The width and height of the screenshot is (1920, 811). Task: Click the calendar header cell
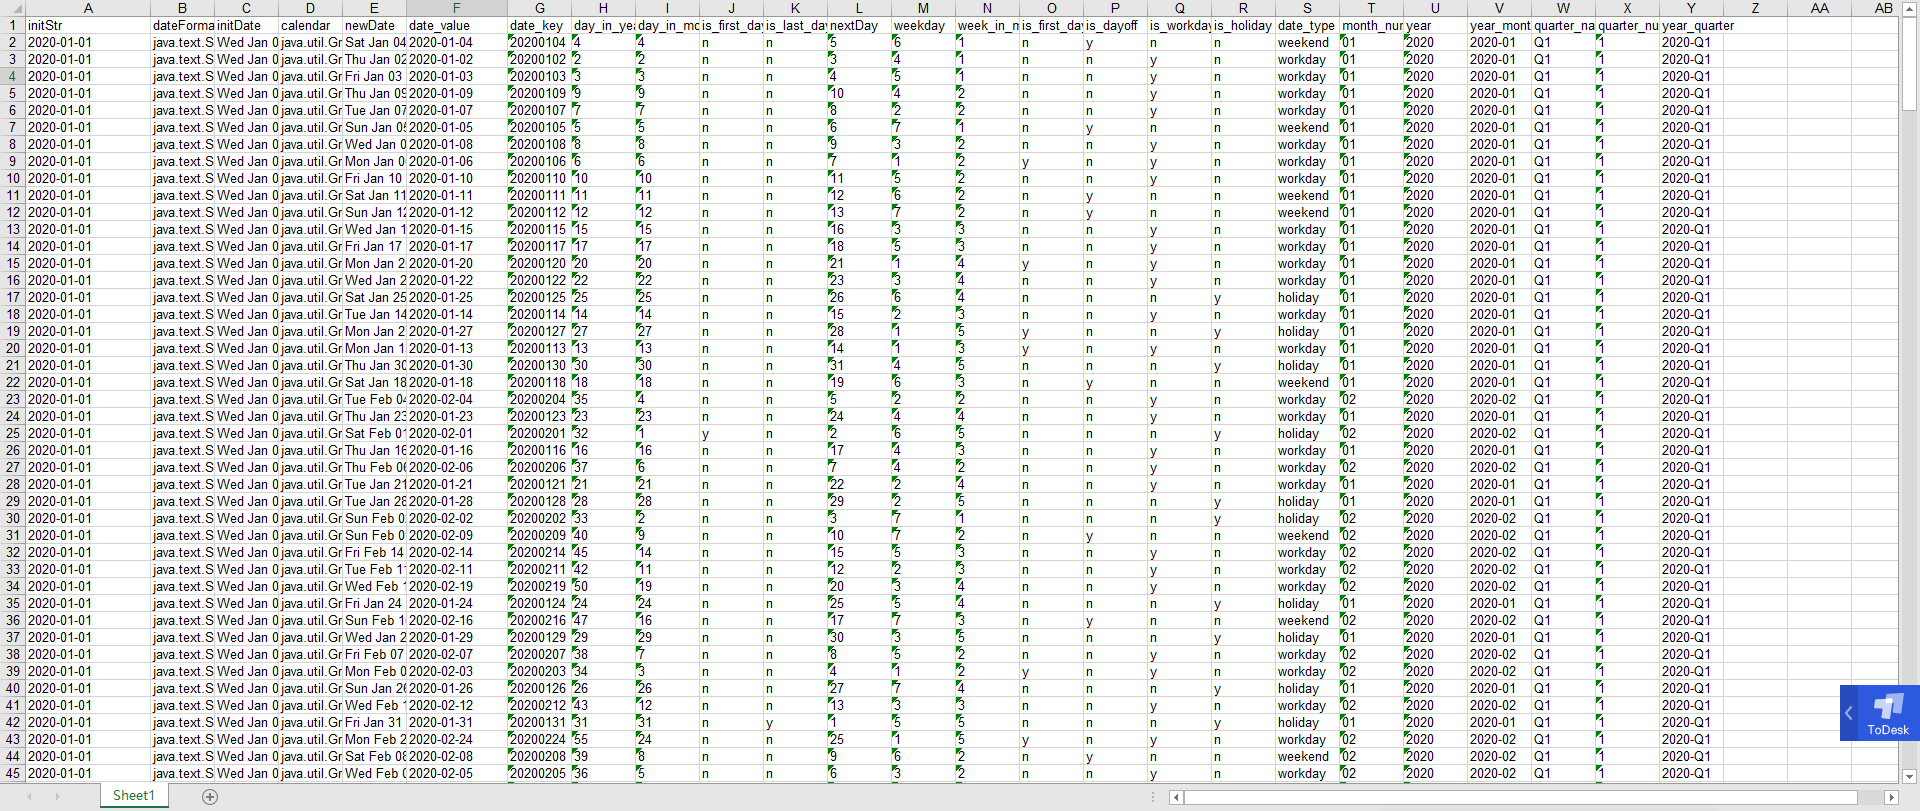click(310, 25)
